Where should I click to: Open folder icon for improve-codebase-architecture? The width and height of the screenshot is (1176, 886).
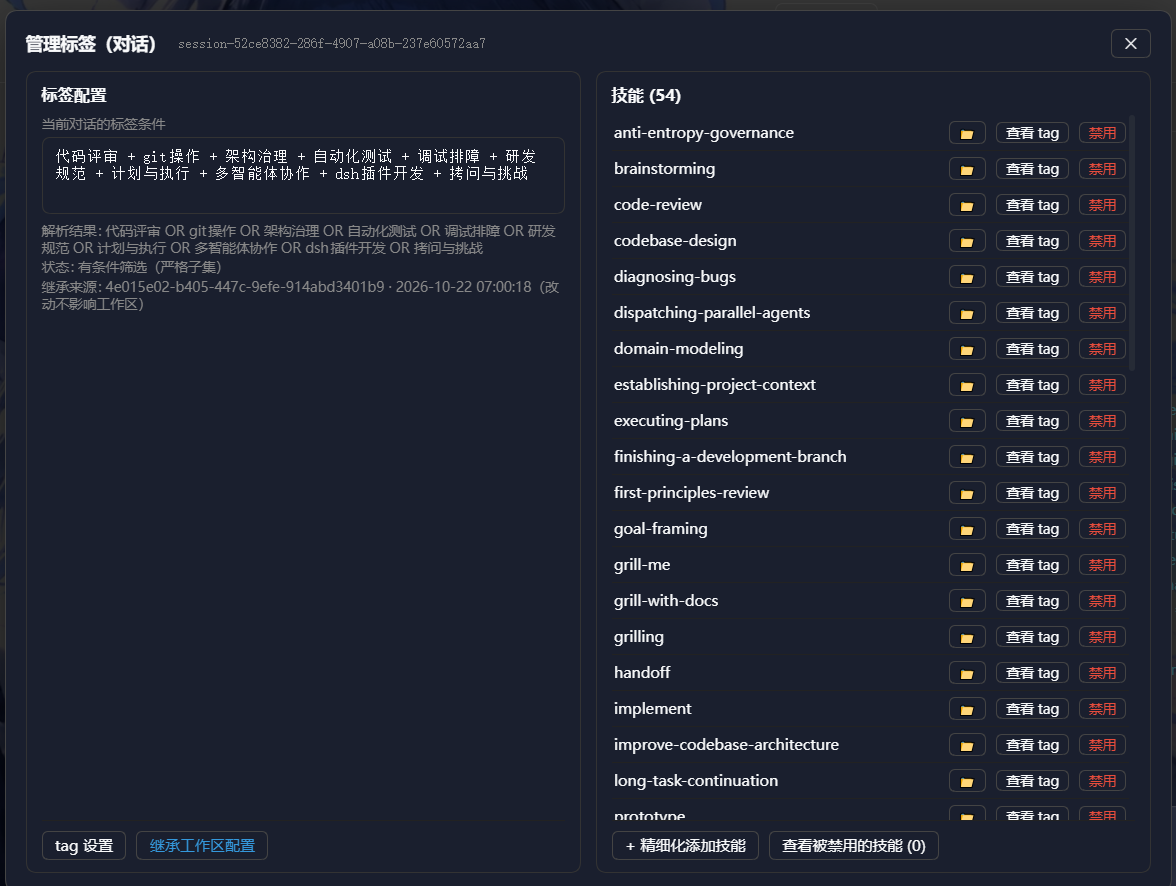tap(967, 746)
